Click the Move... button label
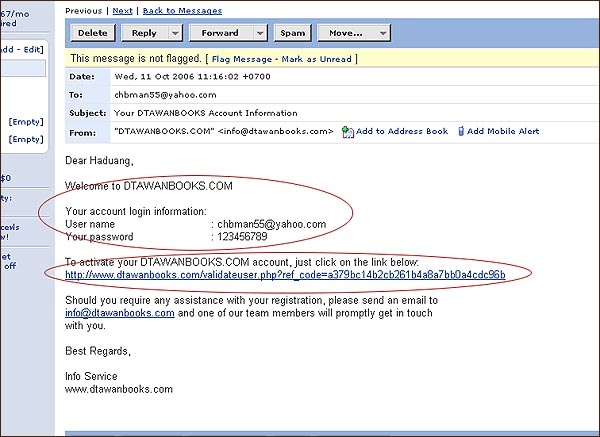 click(346, 33)
